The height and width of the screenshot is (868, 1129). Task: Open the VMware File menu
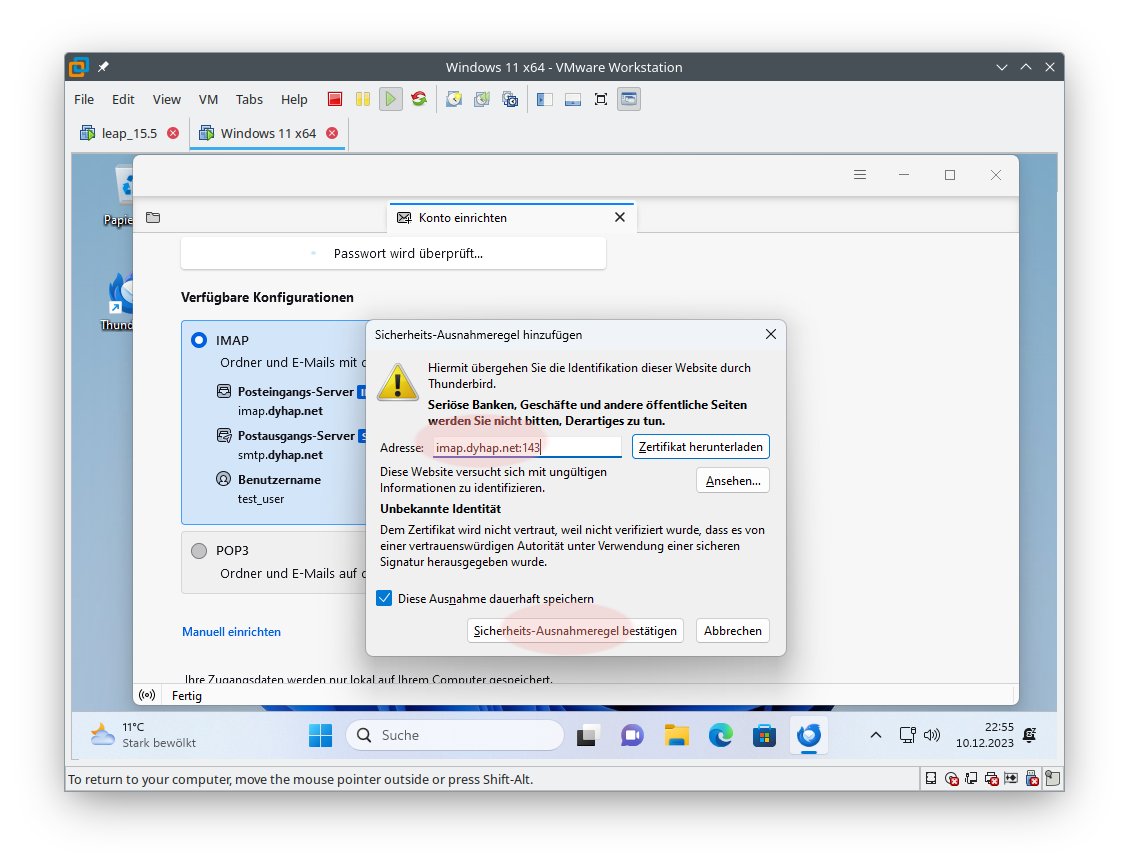click(x=84, y=99)
